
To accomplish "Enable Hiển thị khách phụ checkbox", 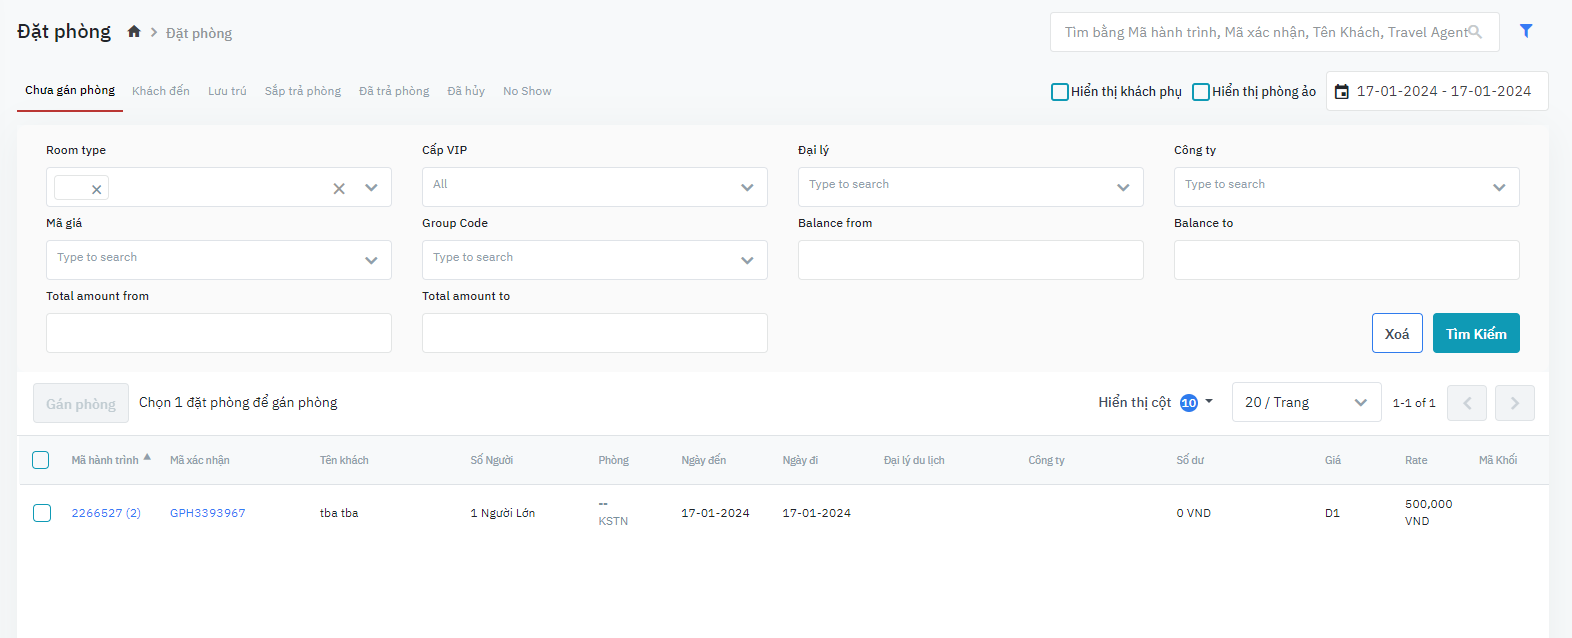I will pos(1060,92).
